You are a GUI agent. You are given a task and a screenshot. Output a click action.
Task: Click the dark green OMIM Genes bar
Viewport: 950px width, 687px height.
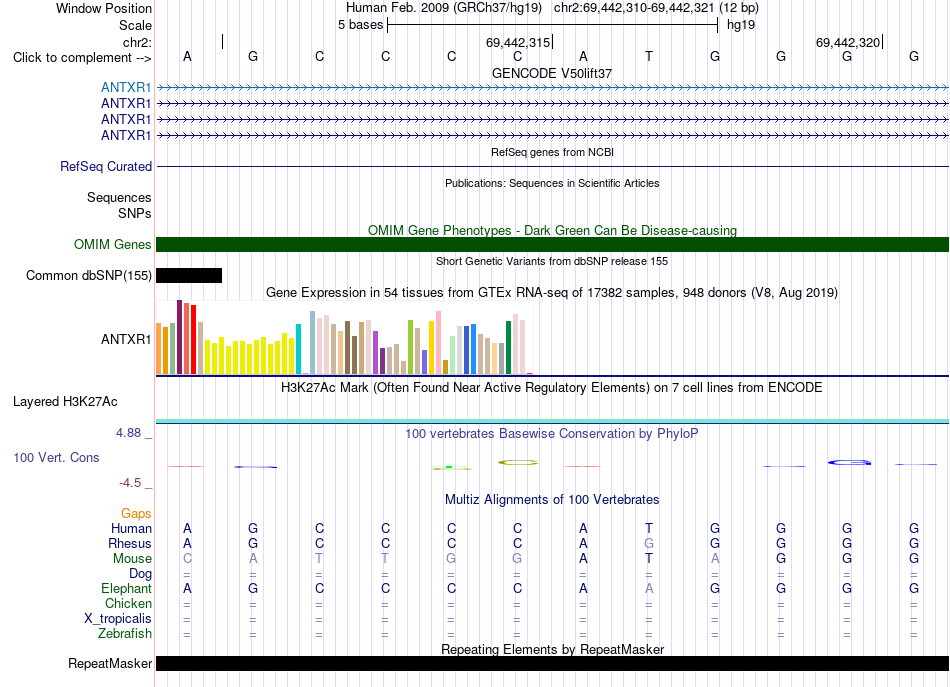553,244
